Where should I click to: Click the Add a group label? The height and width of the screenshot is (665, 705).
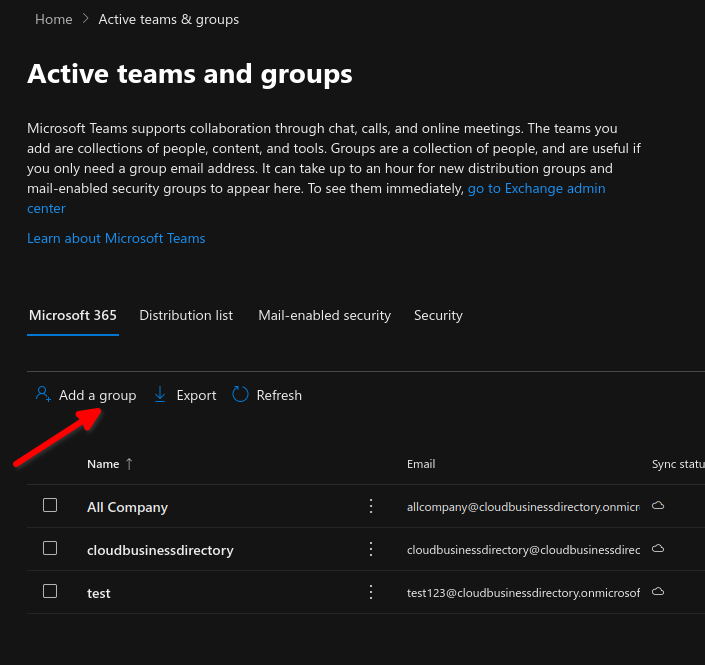(98, 395)
